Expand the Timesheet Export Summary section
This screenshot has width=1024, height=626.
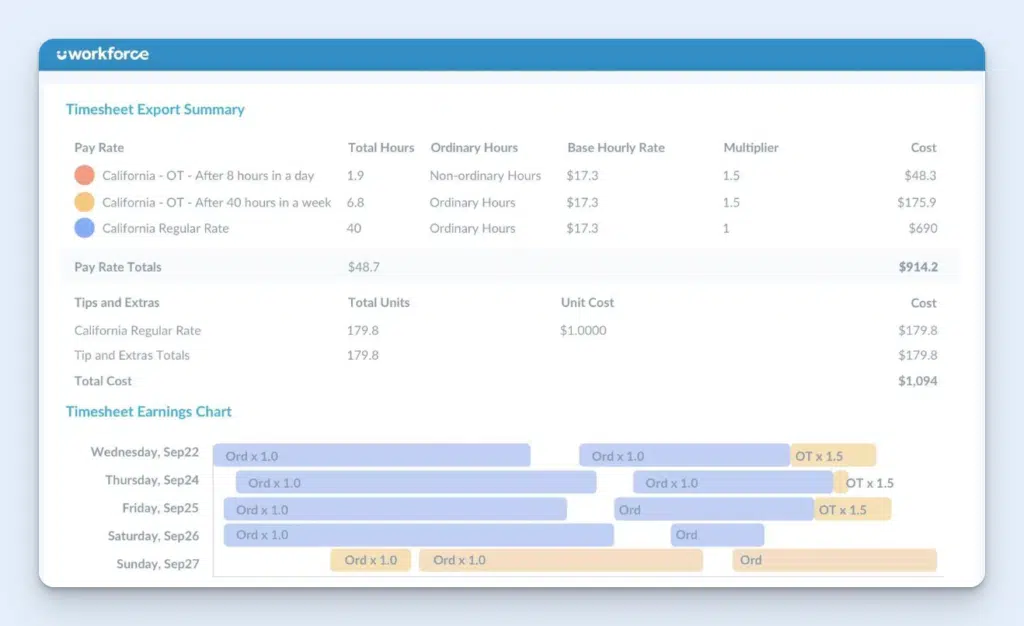click(x=155, y=109)
